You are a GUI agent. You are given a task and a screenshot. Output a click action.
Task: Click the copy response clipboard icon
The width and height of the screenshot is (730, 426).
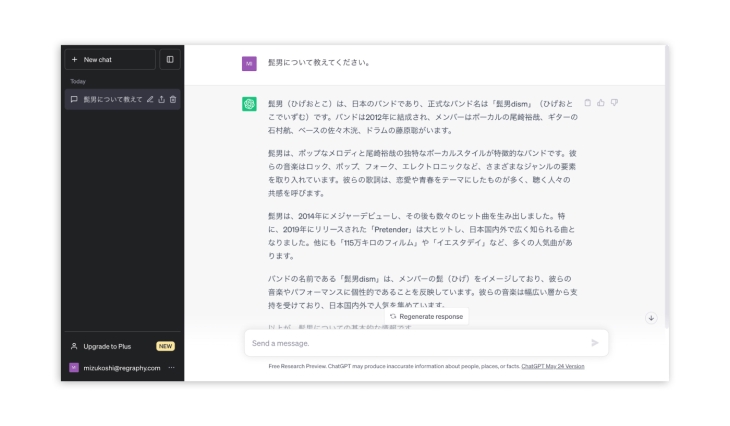(x=588, y=102)
